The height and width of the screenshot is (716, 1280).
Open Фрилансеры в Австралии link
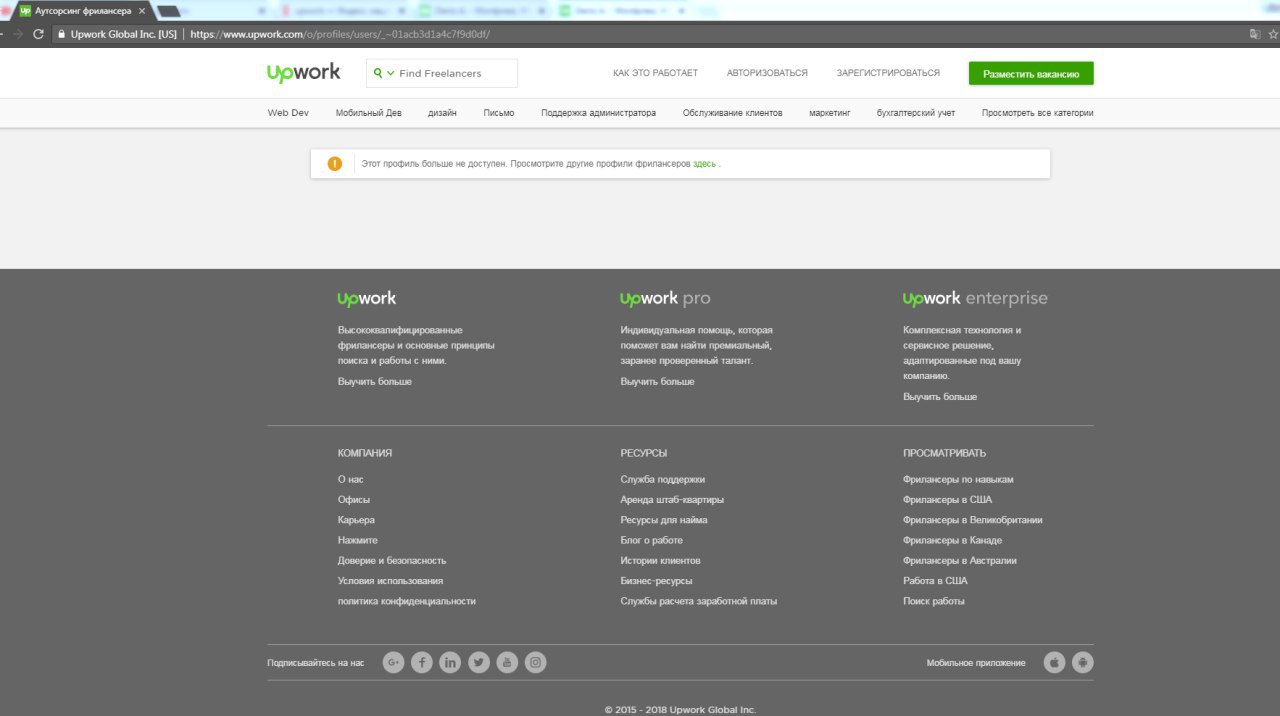959,560
